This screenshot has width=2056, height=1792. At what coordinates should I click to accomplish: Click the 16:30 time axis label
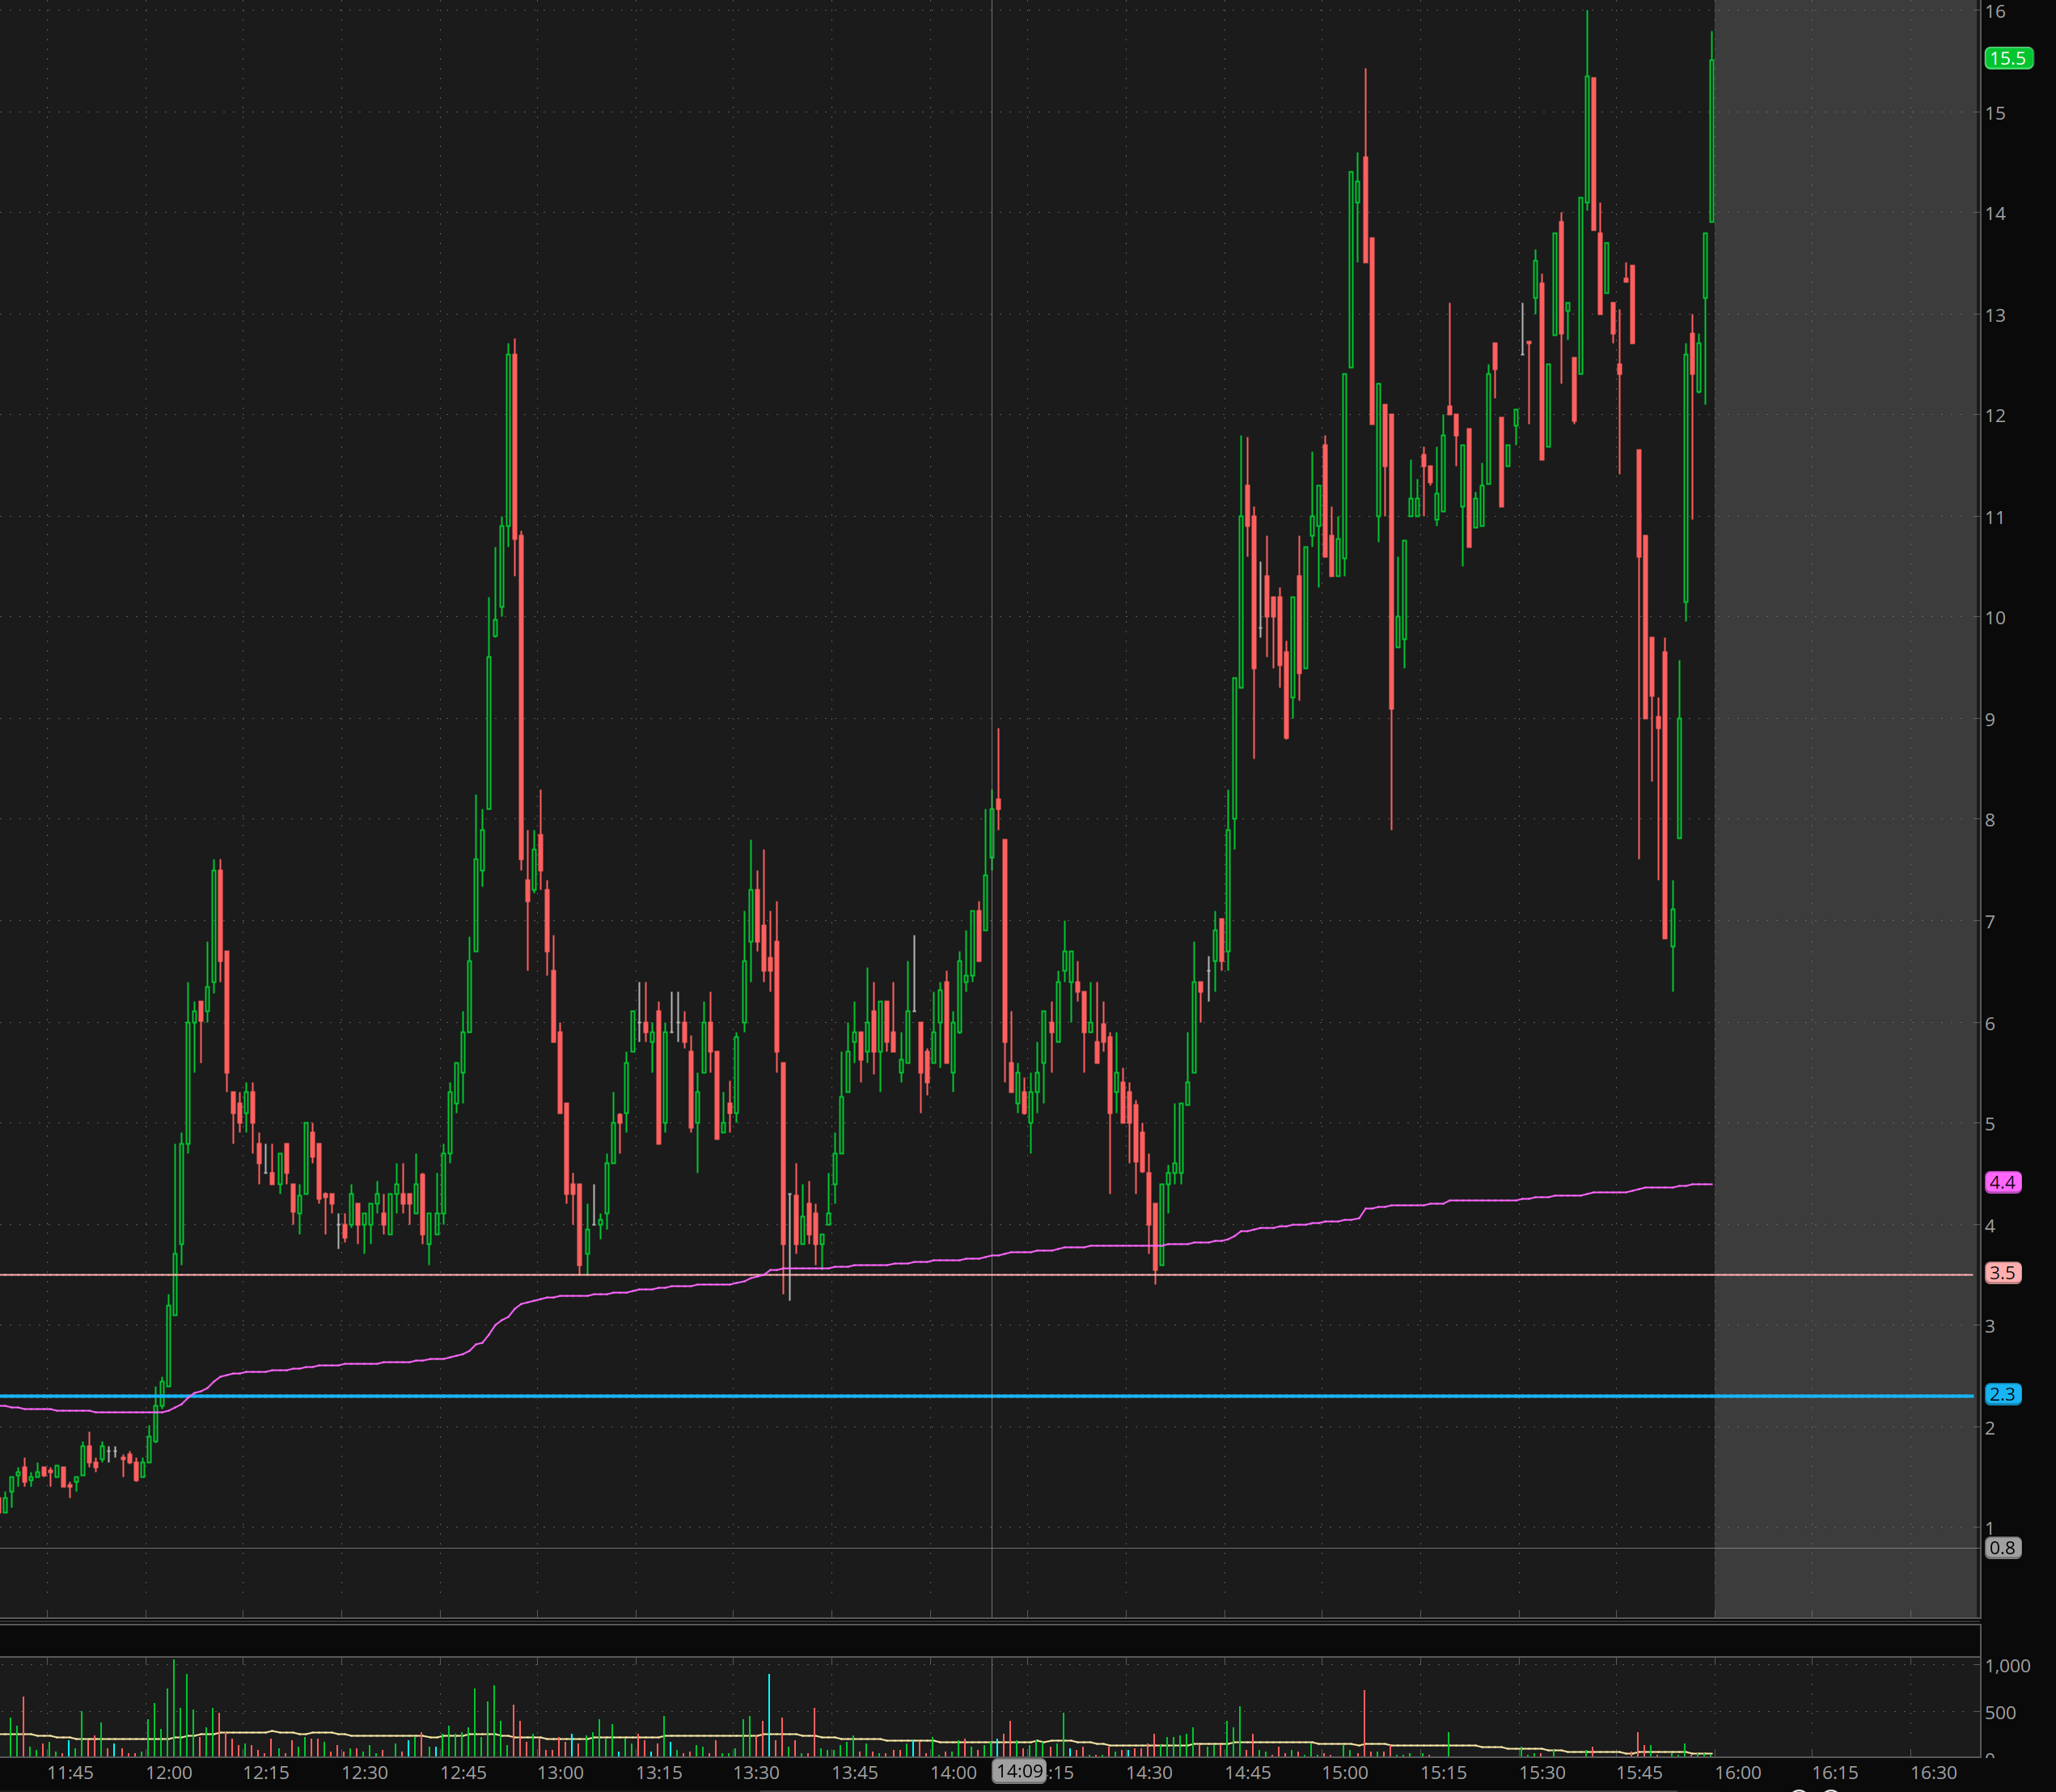(1933, 1773)
